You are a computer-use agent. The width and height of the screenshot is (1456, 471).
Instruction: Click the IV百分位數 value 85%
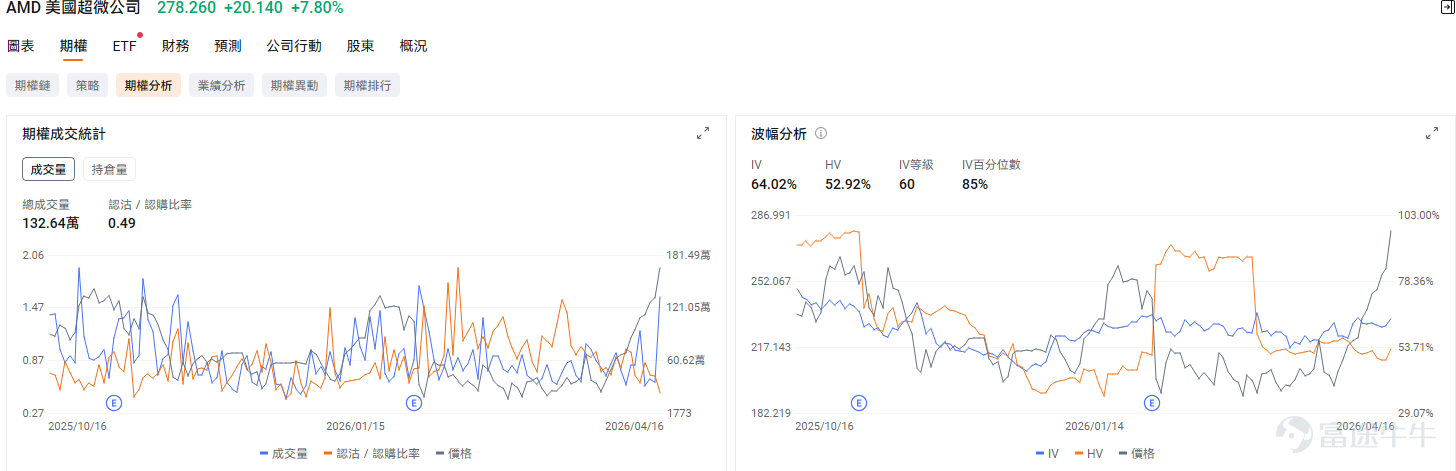pyautogui.click(x=975, y=184)
